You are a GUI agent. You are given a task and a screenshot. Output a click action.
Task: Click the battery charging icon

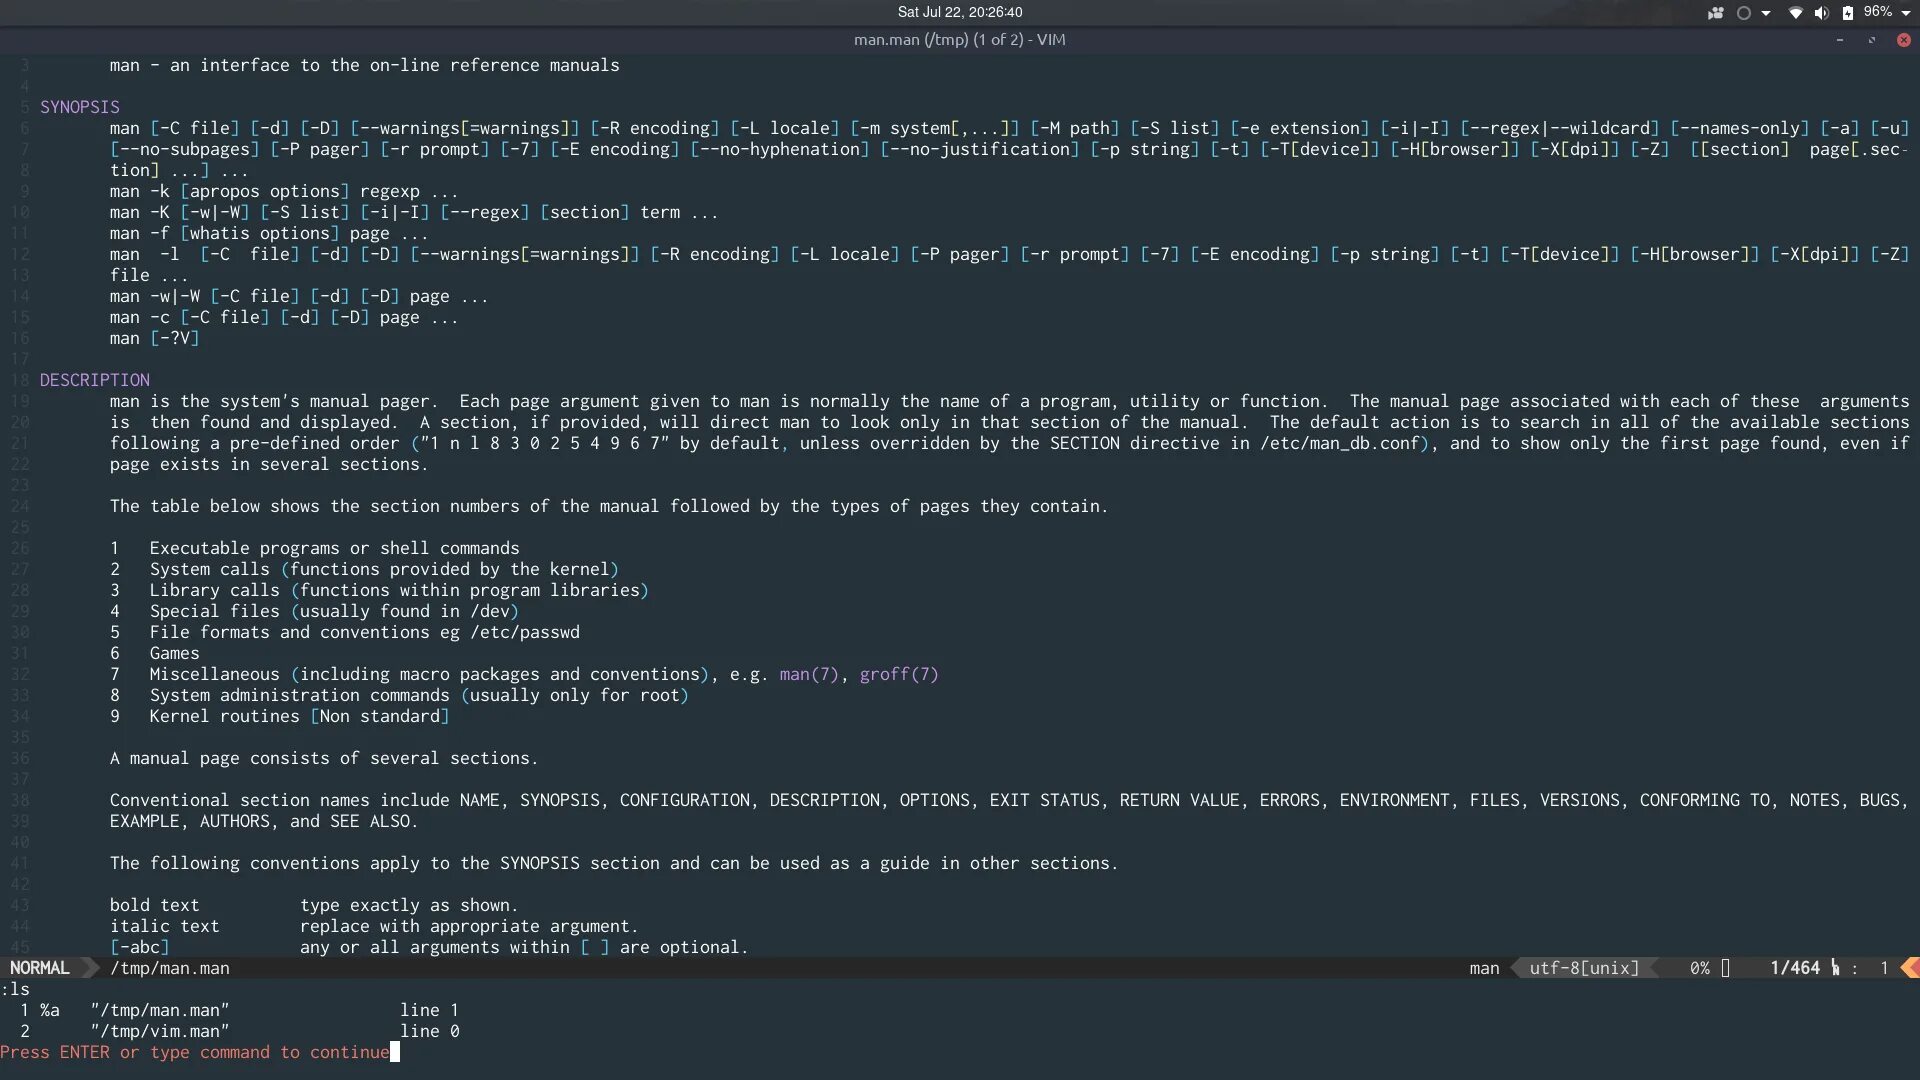pyautogui.click(x=1848, y=13)
